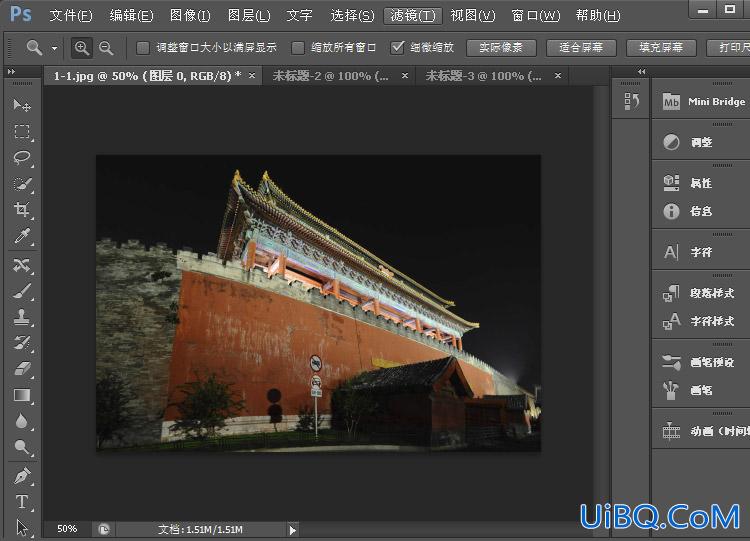750x541 pixels.
Task: Open the 选择(S) menu
Action: (353, 16)
